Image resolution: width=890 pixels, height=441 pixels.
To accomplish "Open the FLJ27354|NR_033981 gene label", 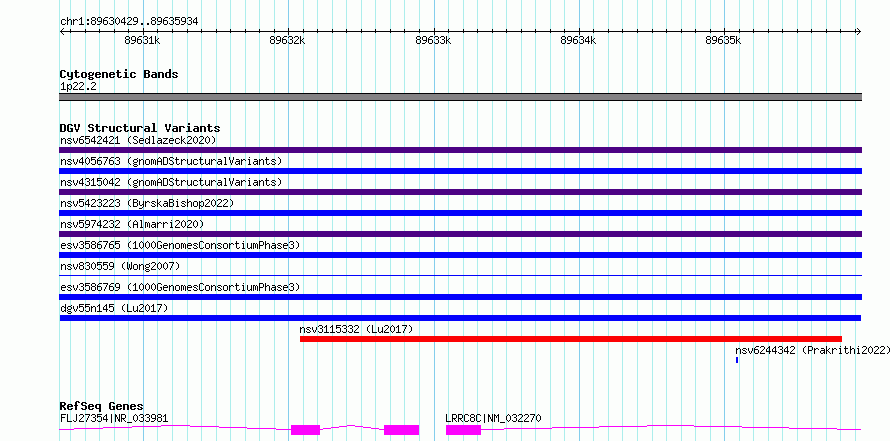I will pyautogui.click(x=114, y=419).
